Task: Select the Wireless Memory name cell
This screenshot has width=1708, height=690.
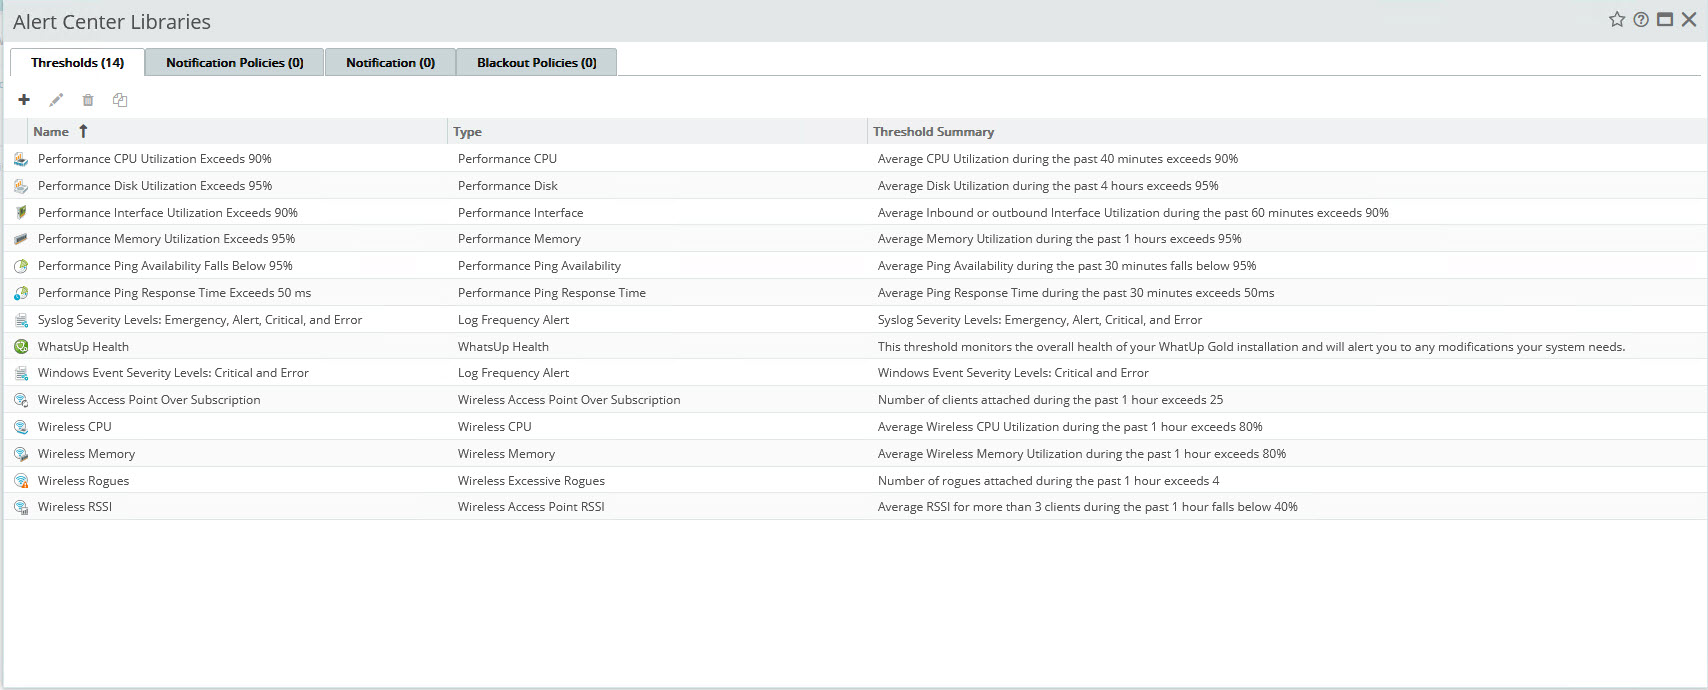Action: coord(86,454)
